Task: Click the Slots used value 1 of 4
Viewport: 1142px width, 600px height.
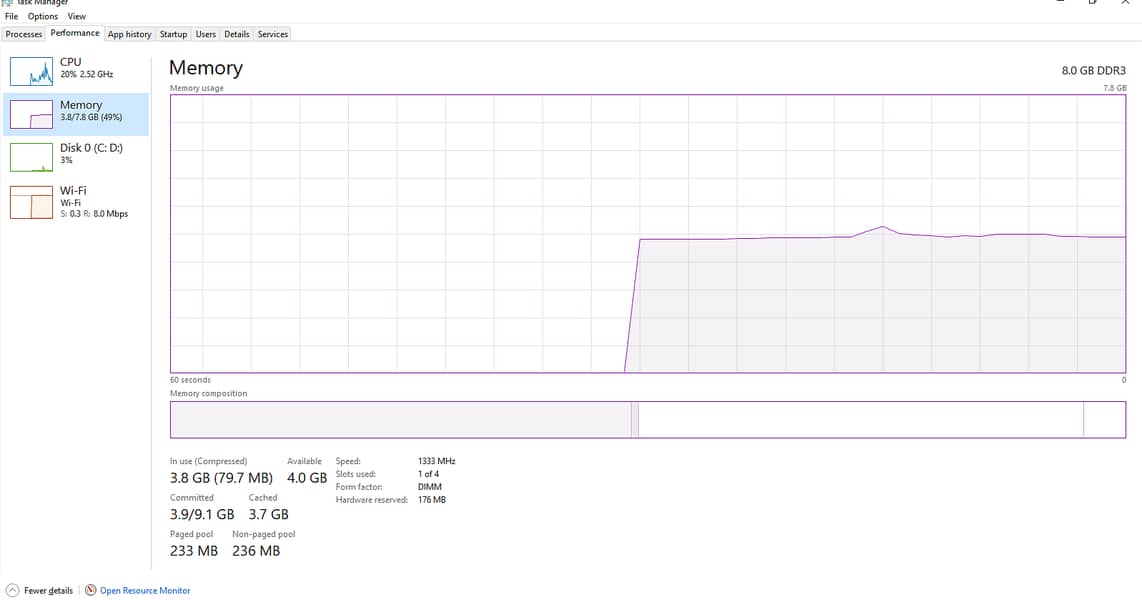Action: point(428,474)
